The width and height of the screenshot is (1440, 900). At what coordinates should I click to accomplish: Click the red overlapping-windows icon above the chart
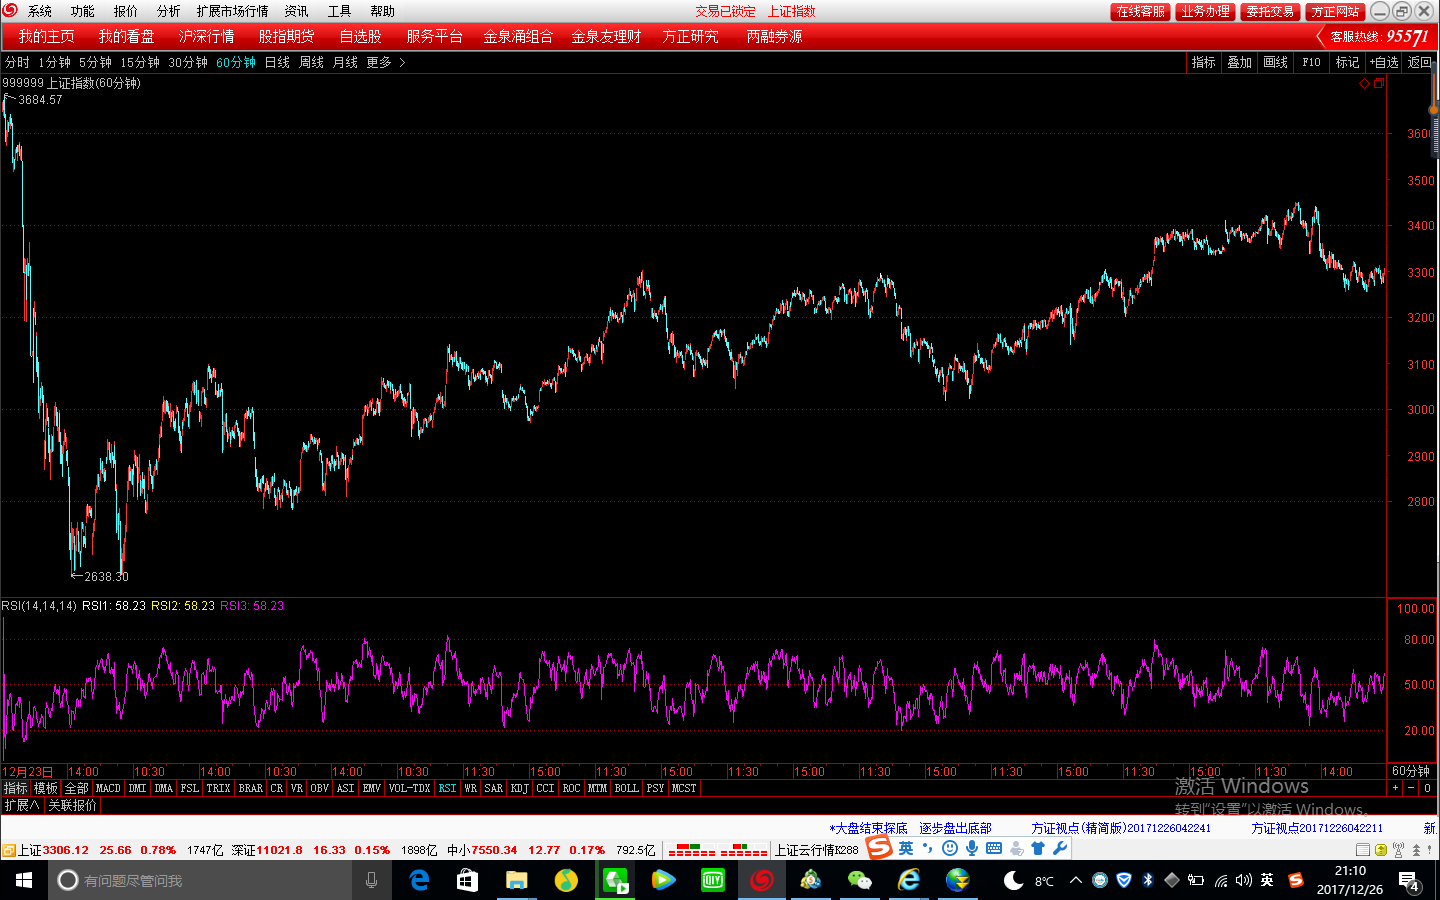pos(1379,84)
